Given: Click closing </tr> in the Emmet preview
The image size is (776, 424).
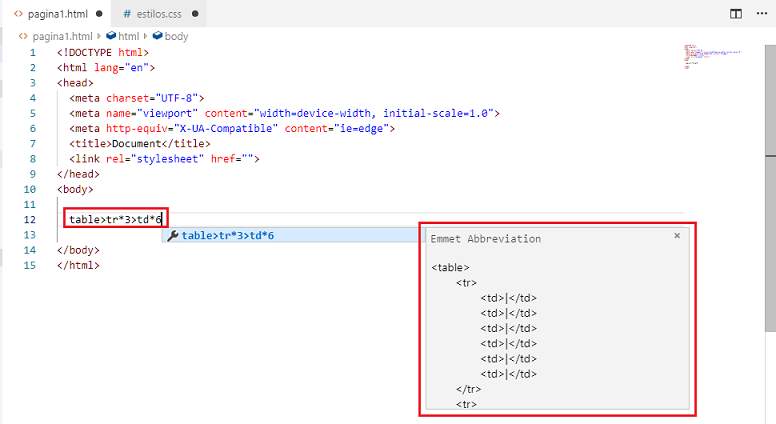Looking at the screenshot, I should tap(468, 389).
